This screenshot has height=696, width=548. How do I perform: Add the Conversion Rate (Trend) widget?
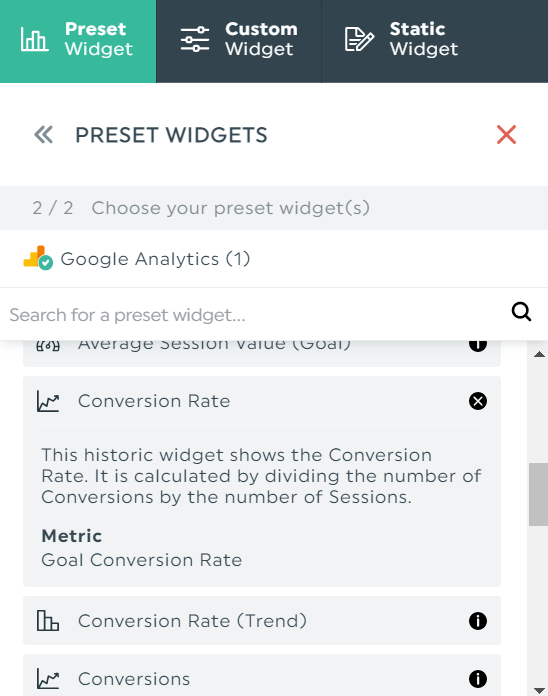click(x=262, y=621)
